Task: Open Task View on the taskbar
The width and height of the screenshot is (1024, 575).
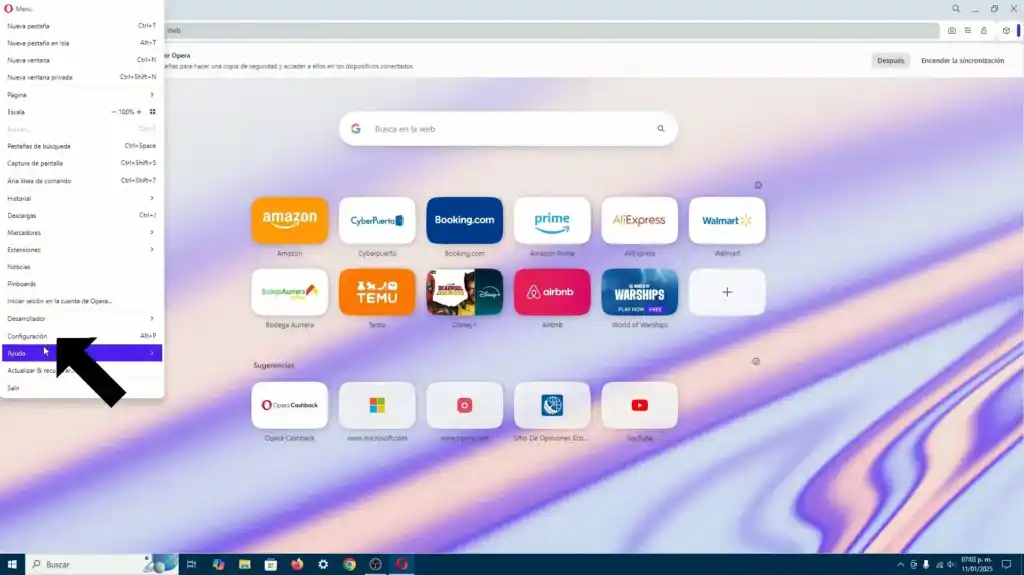Action: click(x=191, y=565)
